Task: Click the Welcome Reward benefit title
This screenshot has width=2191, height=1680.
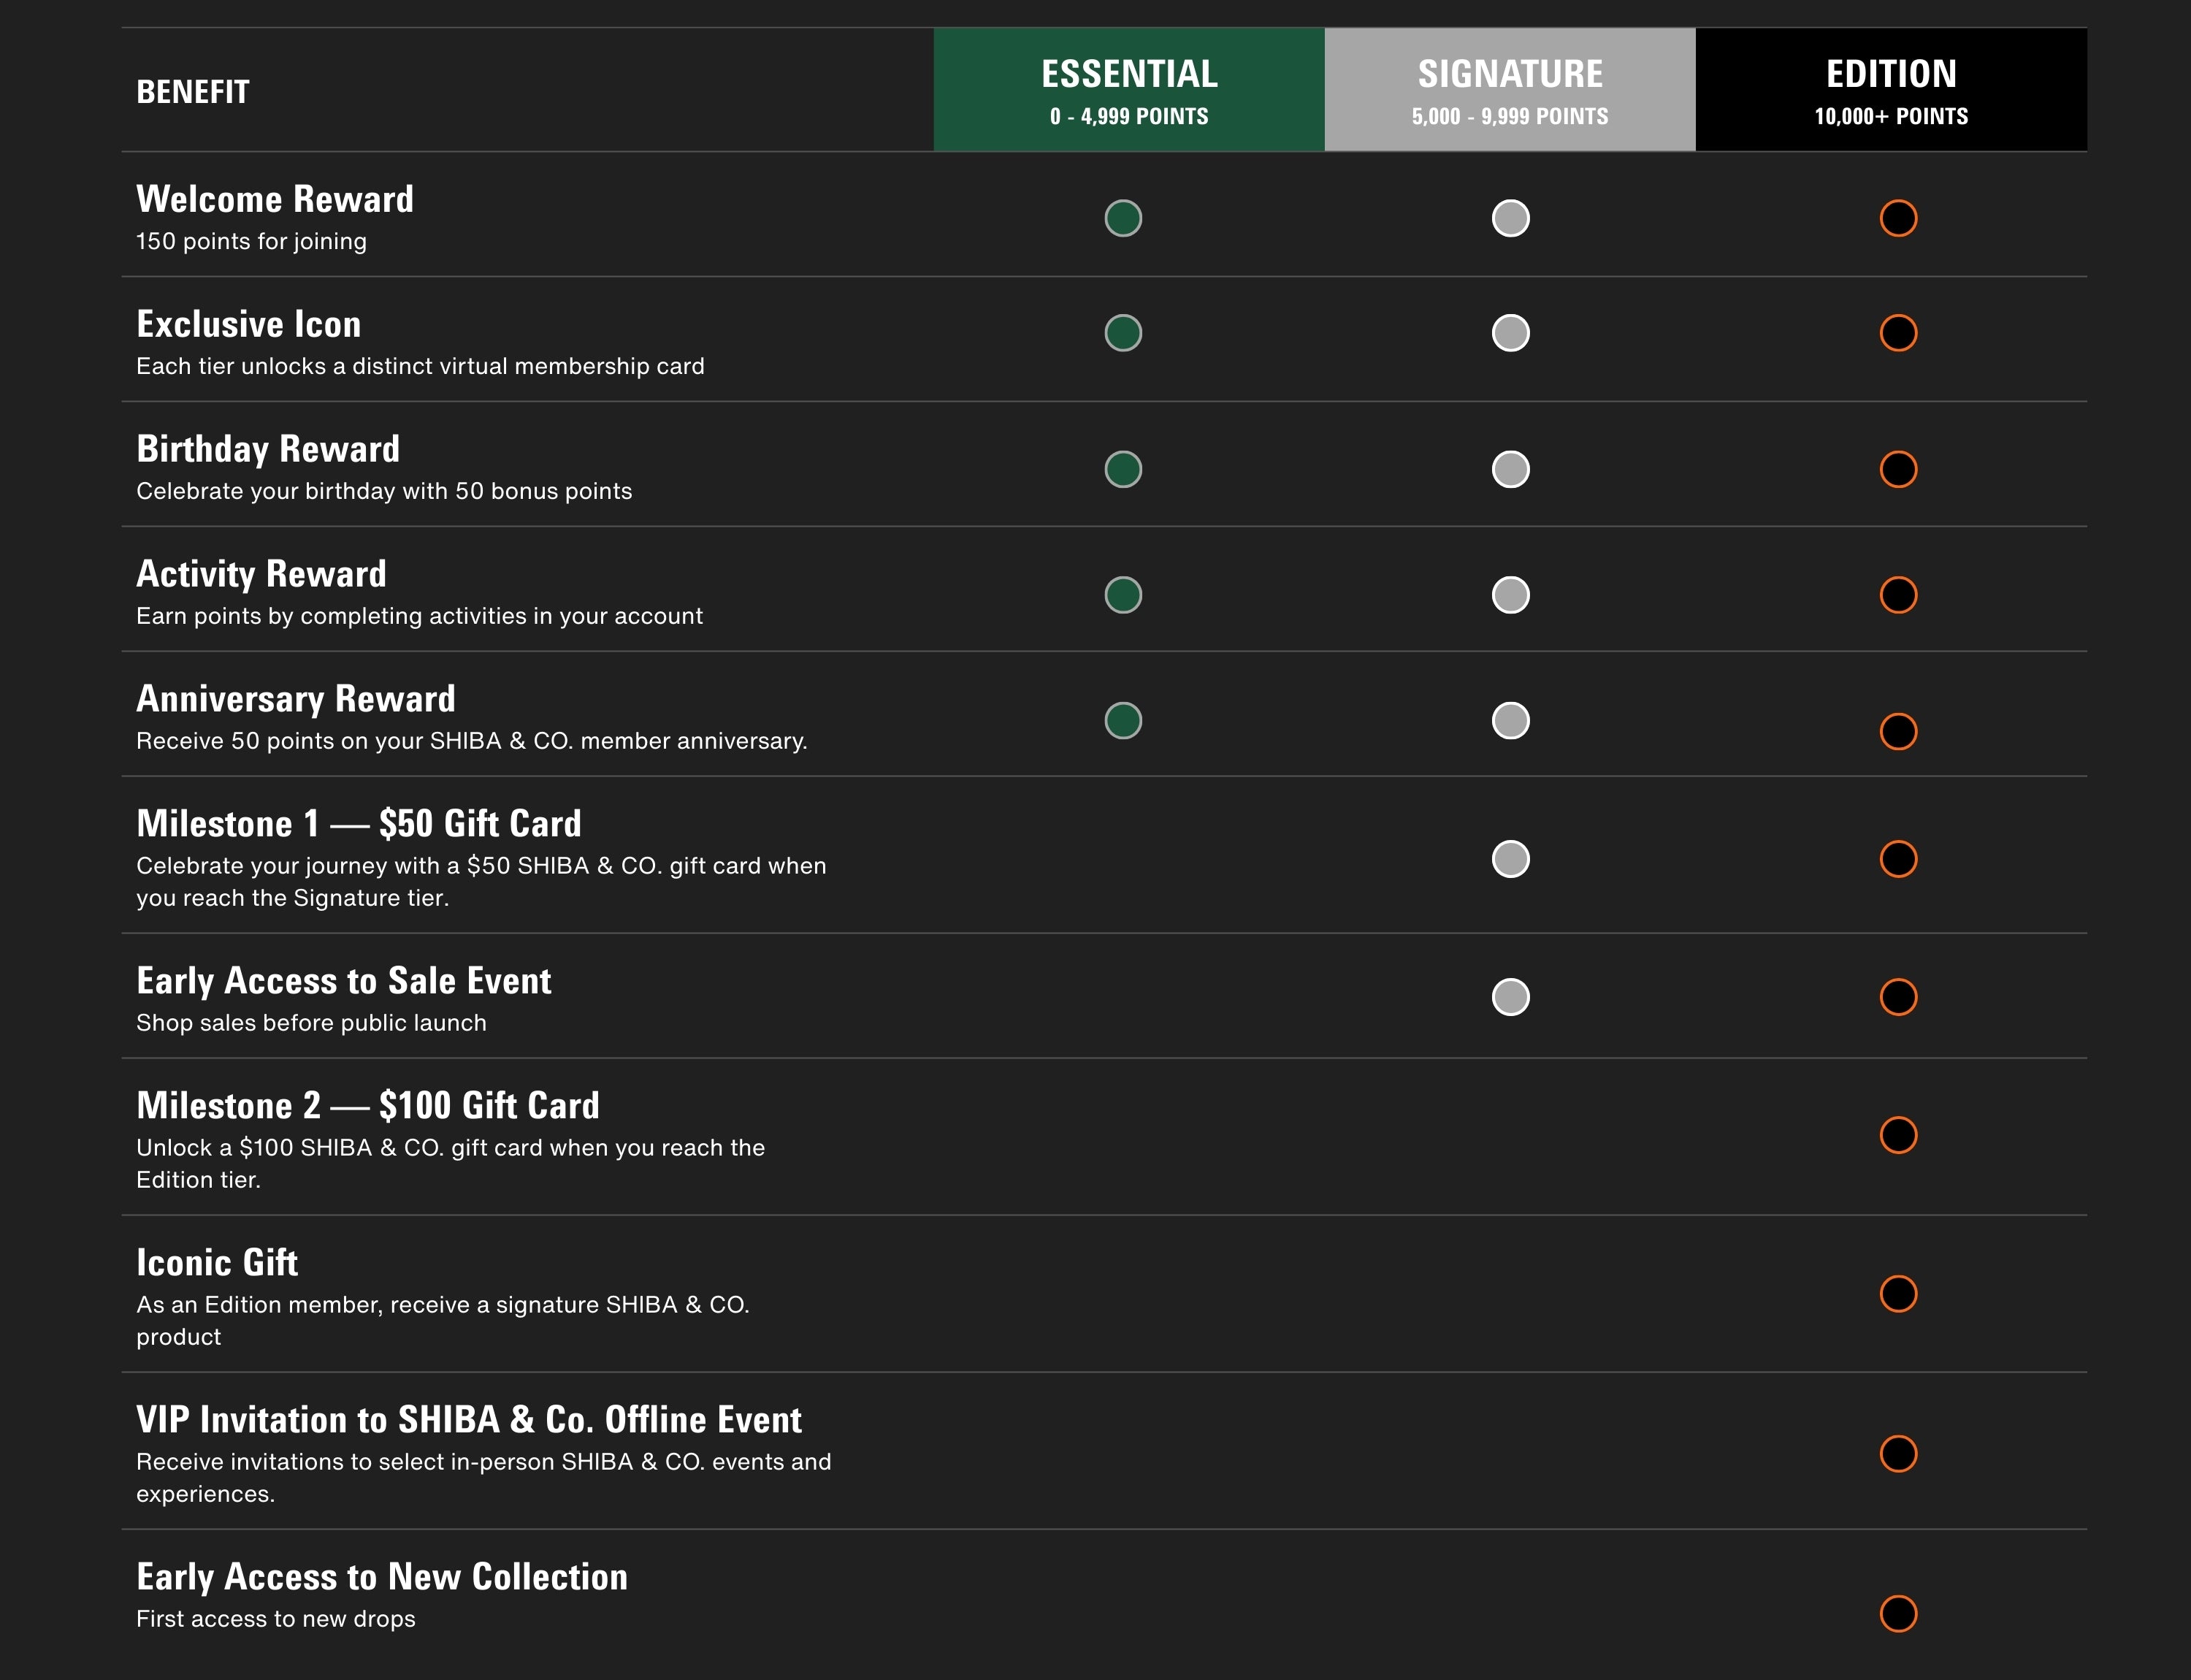Action: click(x=275, y=199)
